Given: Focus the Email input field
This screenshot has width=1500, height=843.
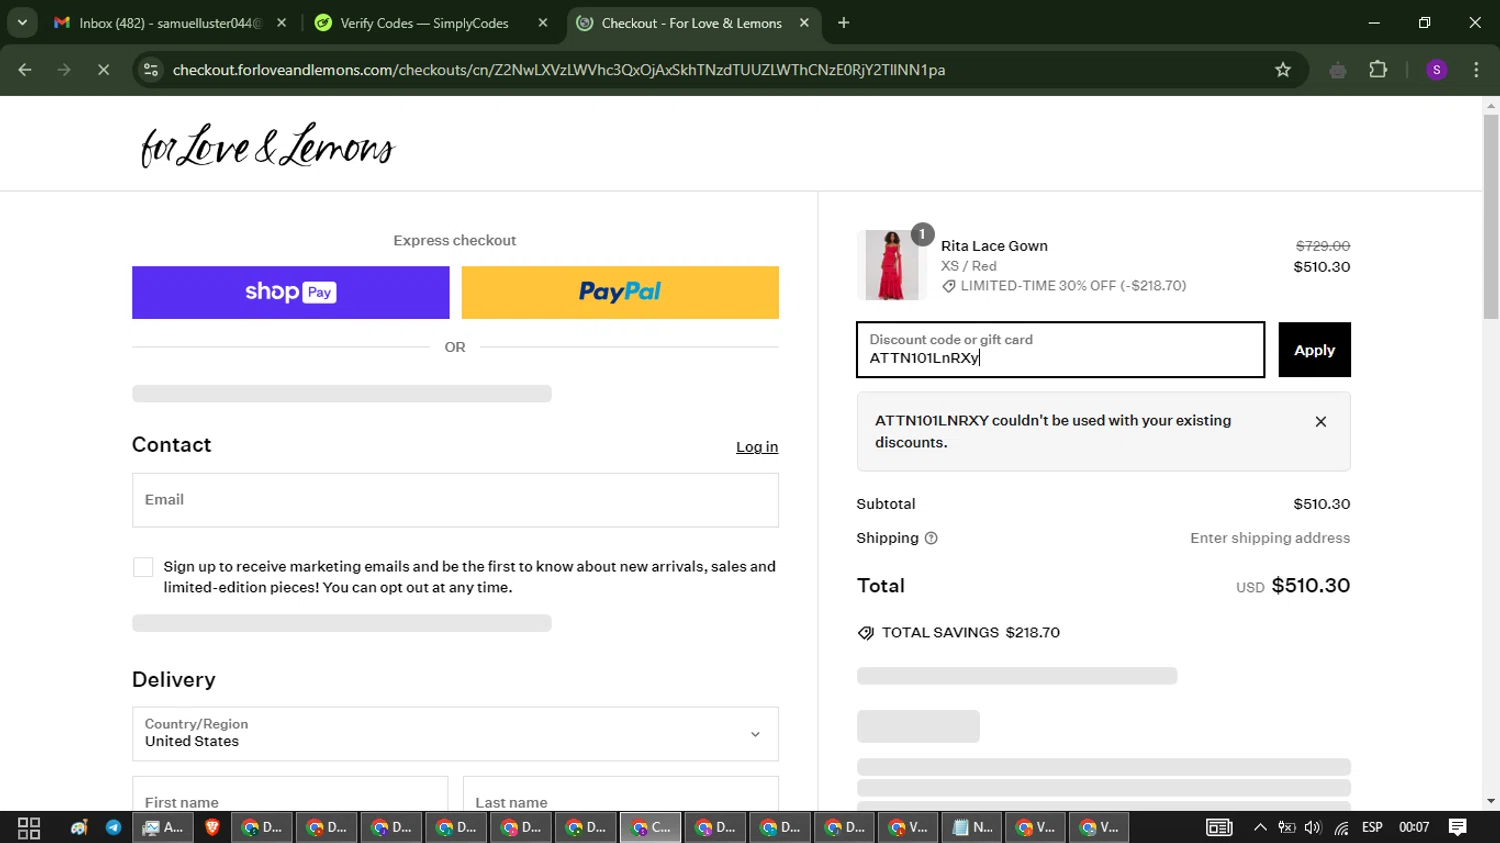Looking at the screenshot, I should click(455, 500).
